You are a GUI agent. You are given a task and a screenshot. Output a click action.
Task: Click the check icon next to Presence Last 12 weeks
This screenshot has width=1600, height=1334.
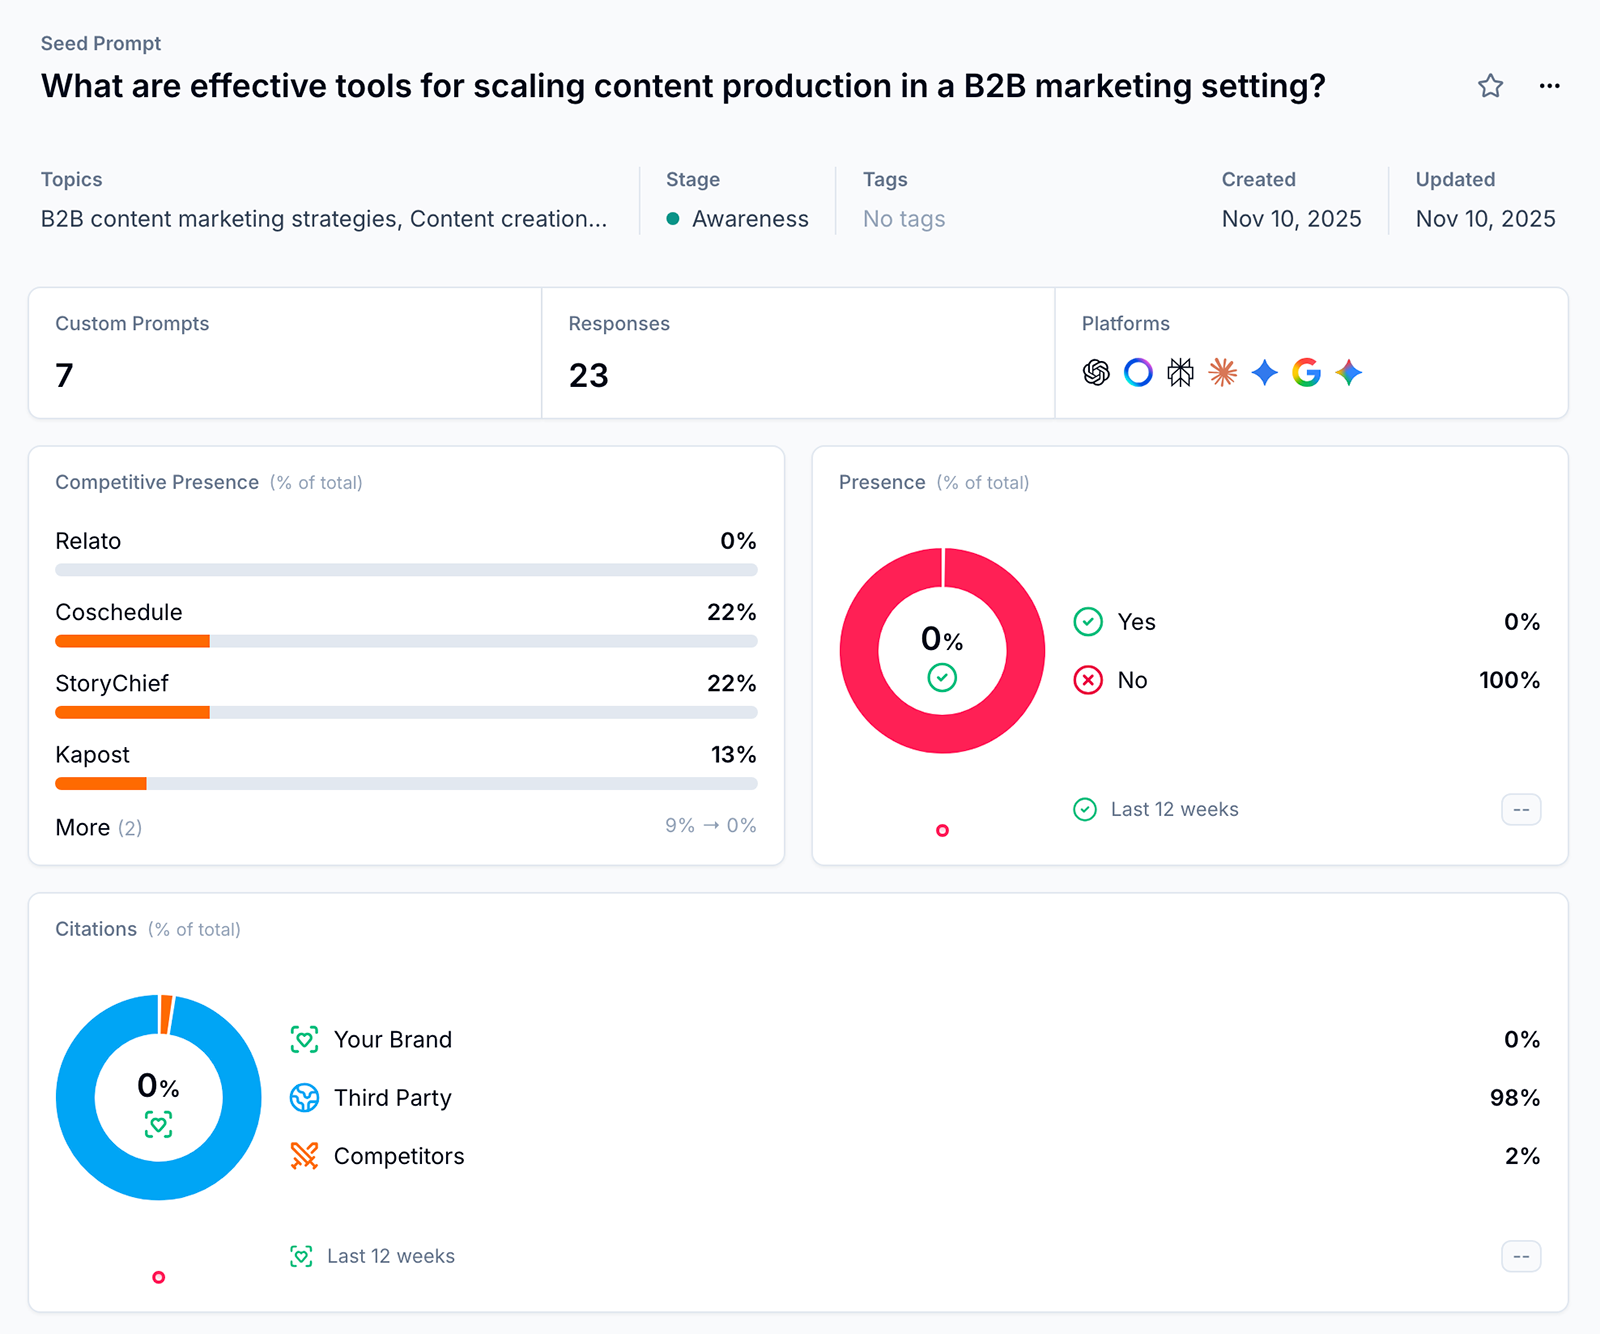[x=1085, y=809]
